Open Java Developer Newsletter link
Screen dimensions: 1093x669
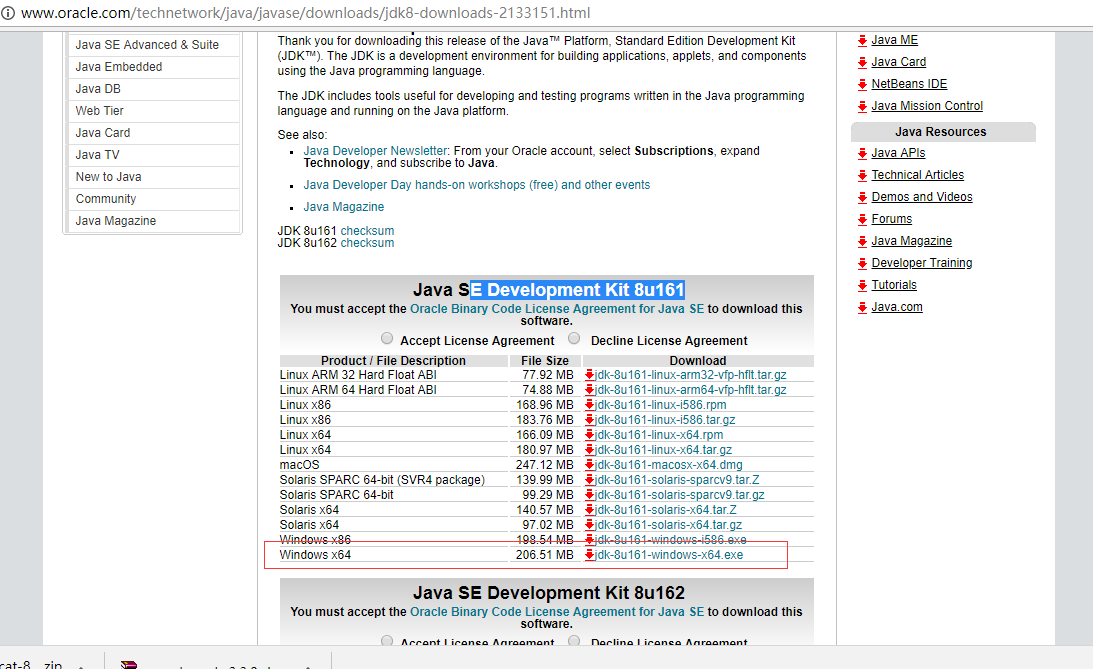tap(375, 151)
